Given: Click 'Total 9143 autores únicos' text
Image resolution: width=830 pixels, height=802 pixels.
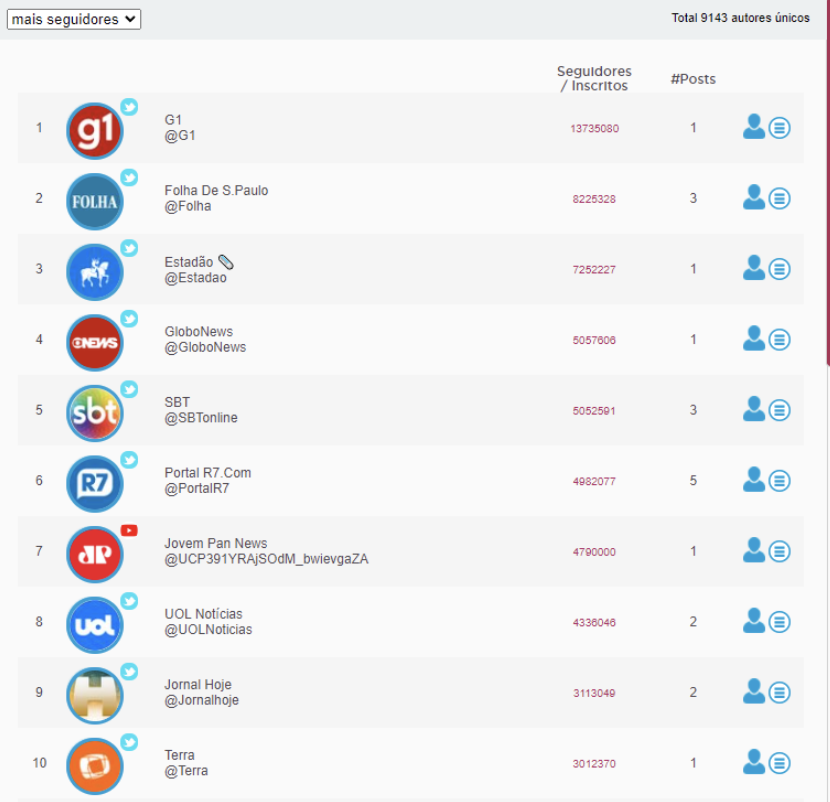Looking at the screenshot, I should pyautogui.click(x=741, y=18).
